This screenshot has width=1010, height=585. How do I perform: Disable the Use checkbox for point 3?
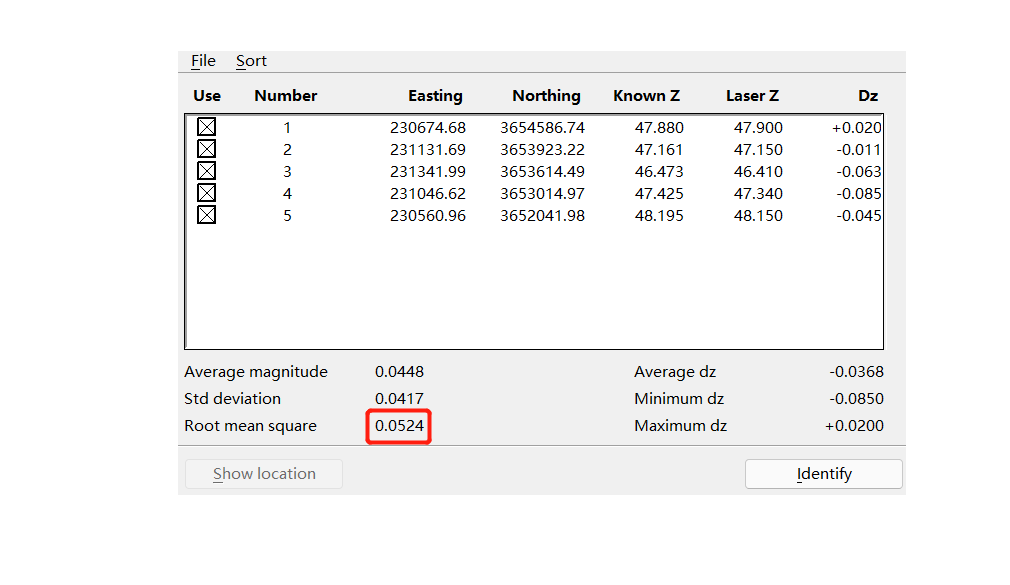point(207,171)
